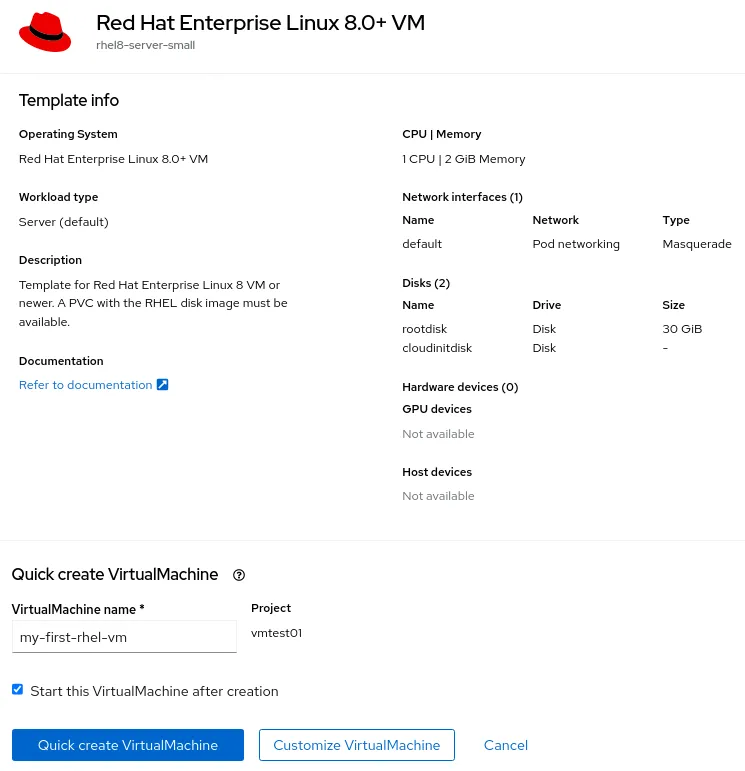This screenshot has height=771, width=745.
Task: Click the Pod networking cell
Action: (576, 244)
